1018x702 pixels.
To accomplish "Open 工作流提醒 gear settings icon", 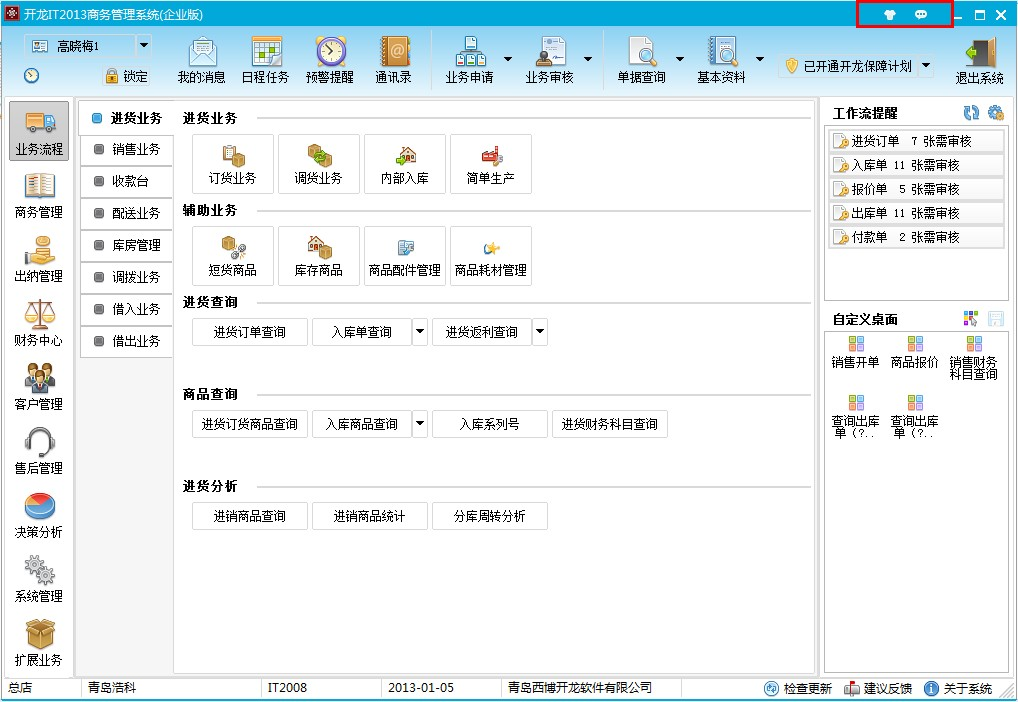I will pos(996,113).
